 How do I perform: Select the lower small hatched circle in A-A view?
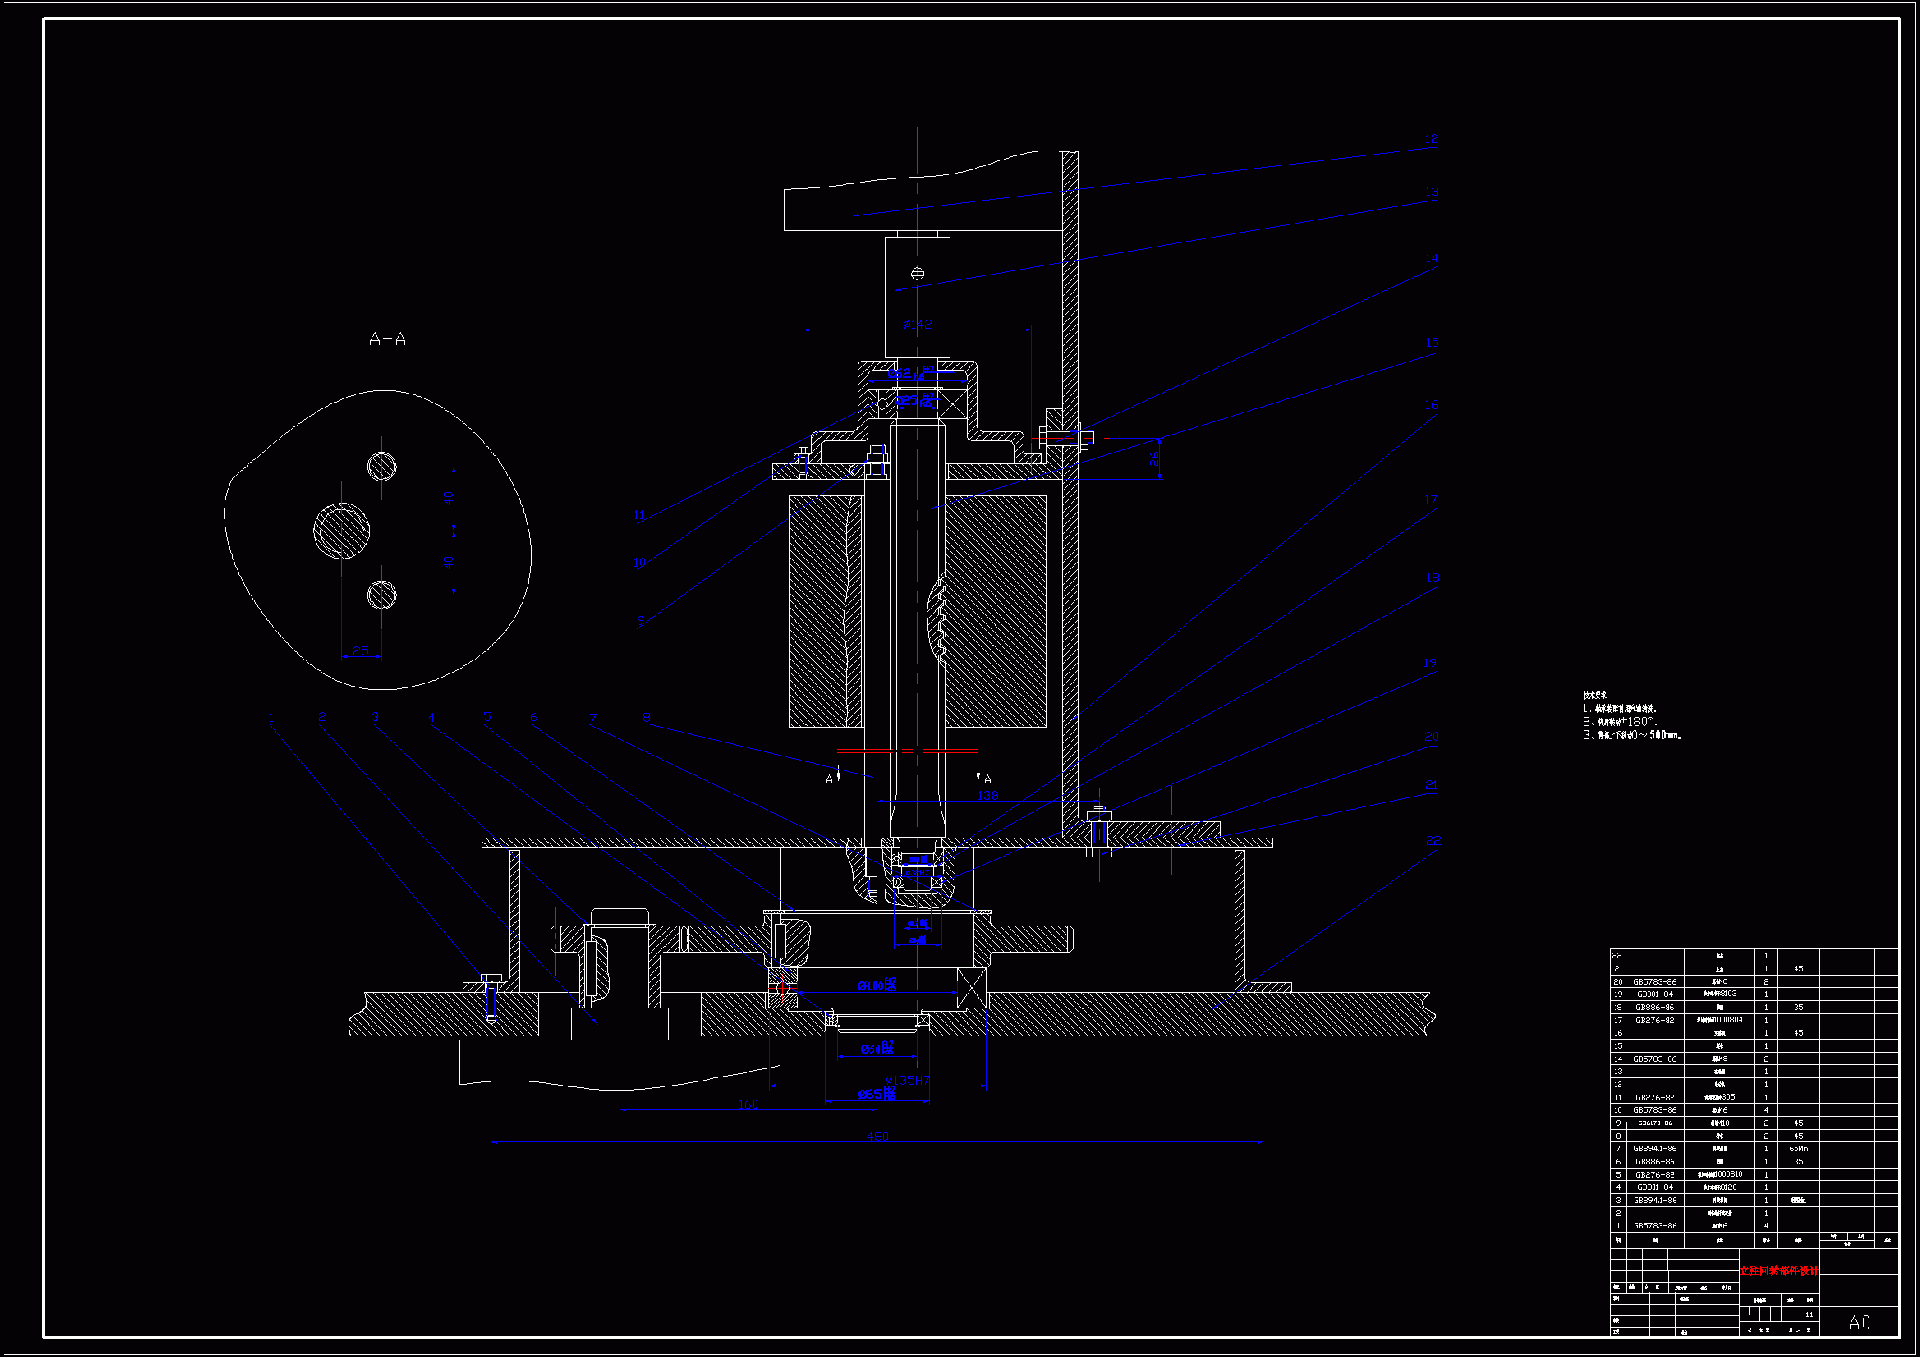click(381, 595)
